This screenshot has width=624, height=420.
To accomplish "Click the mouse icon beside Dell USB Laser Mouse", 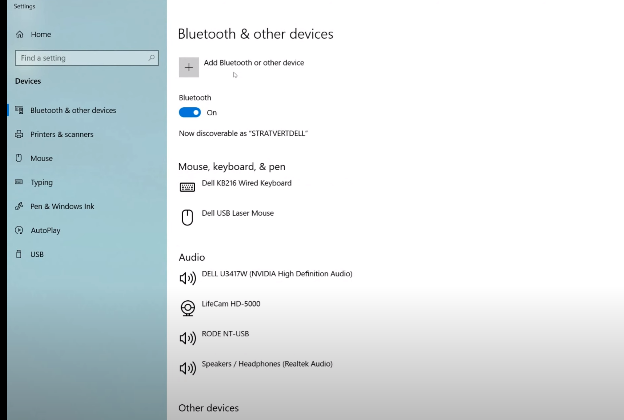I will (x=187, y=217).
